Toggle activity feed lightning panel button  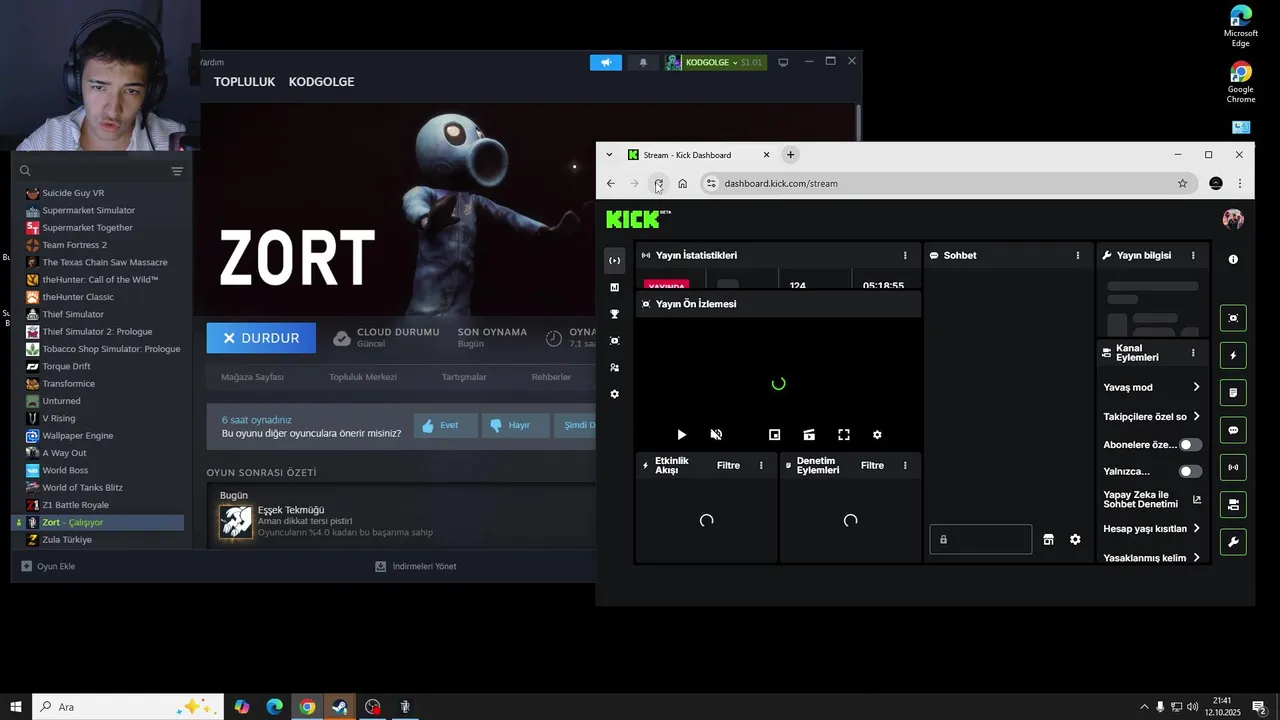pyautogui.click(x=1233, y=355)
